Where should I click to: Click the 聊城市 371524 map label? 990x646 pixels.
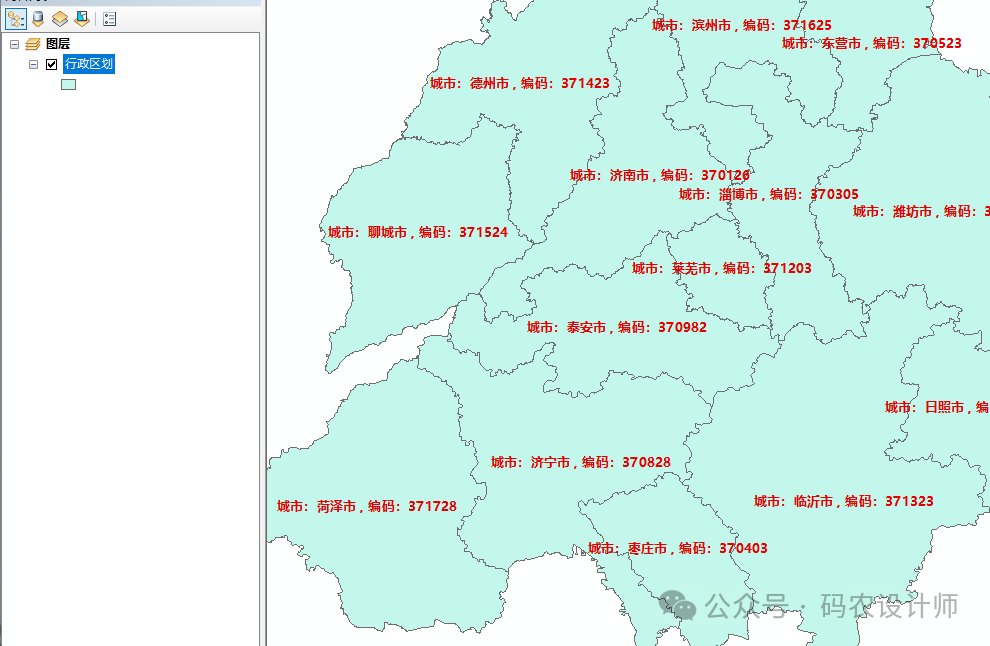click(417, 232)
